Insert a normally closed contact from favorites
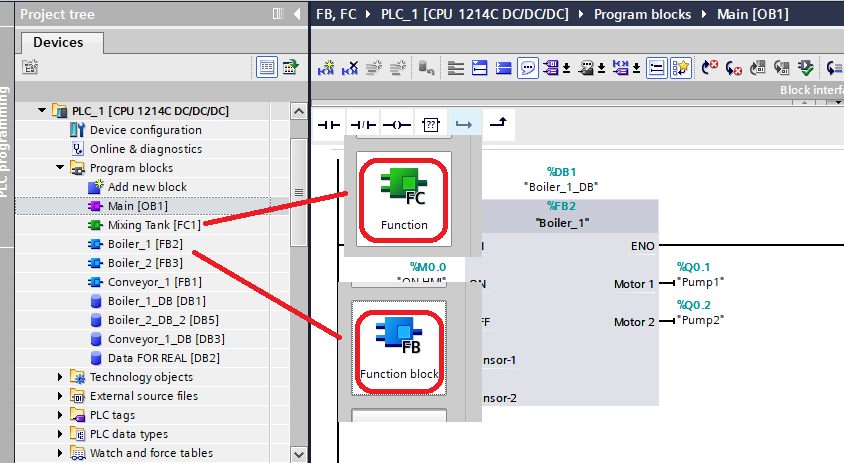The image size is (844, 463). click(363, 125)
